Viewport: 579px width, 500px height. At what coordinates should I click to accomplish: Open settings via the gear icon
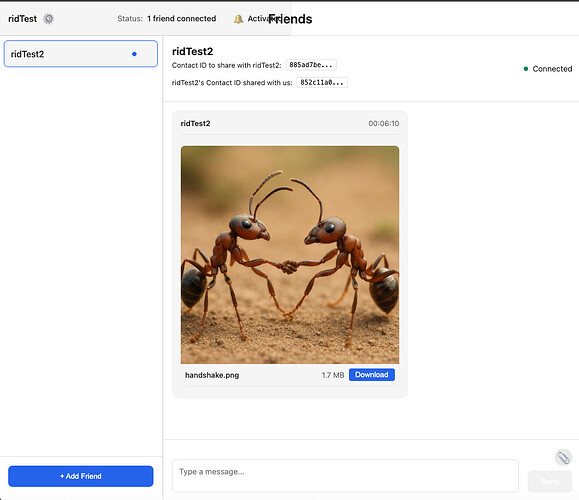point(48,18)
